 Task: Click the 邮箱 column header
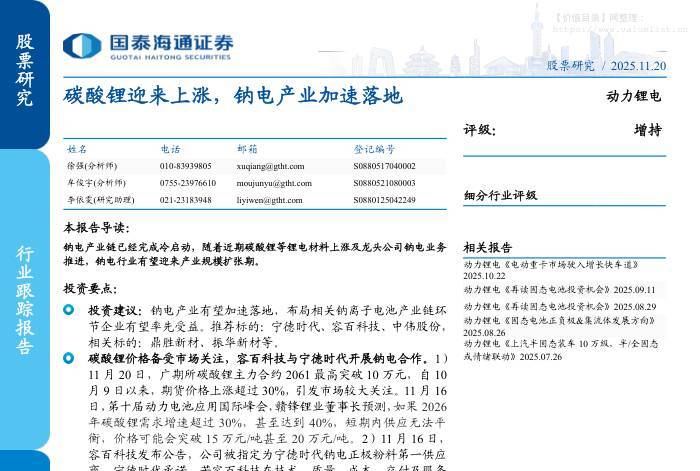[x=247, y=149]
